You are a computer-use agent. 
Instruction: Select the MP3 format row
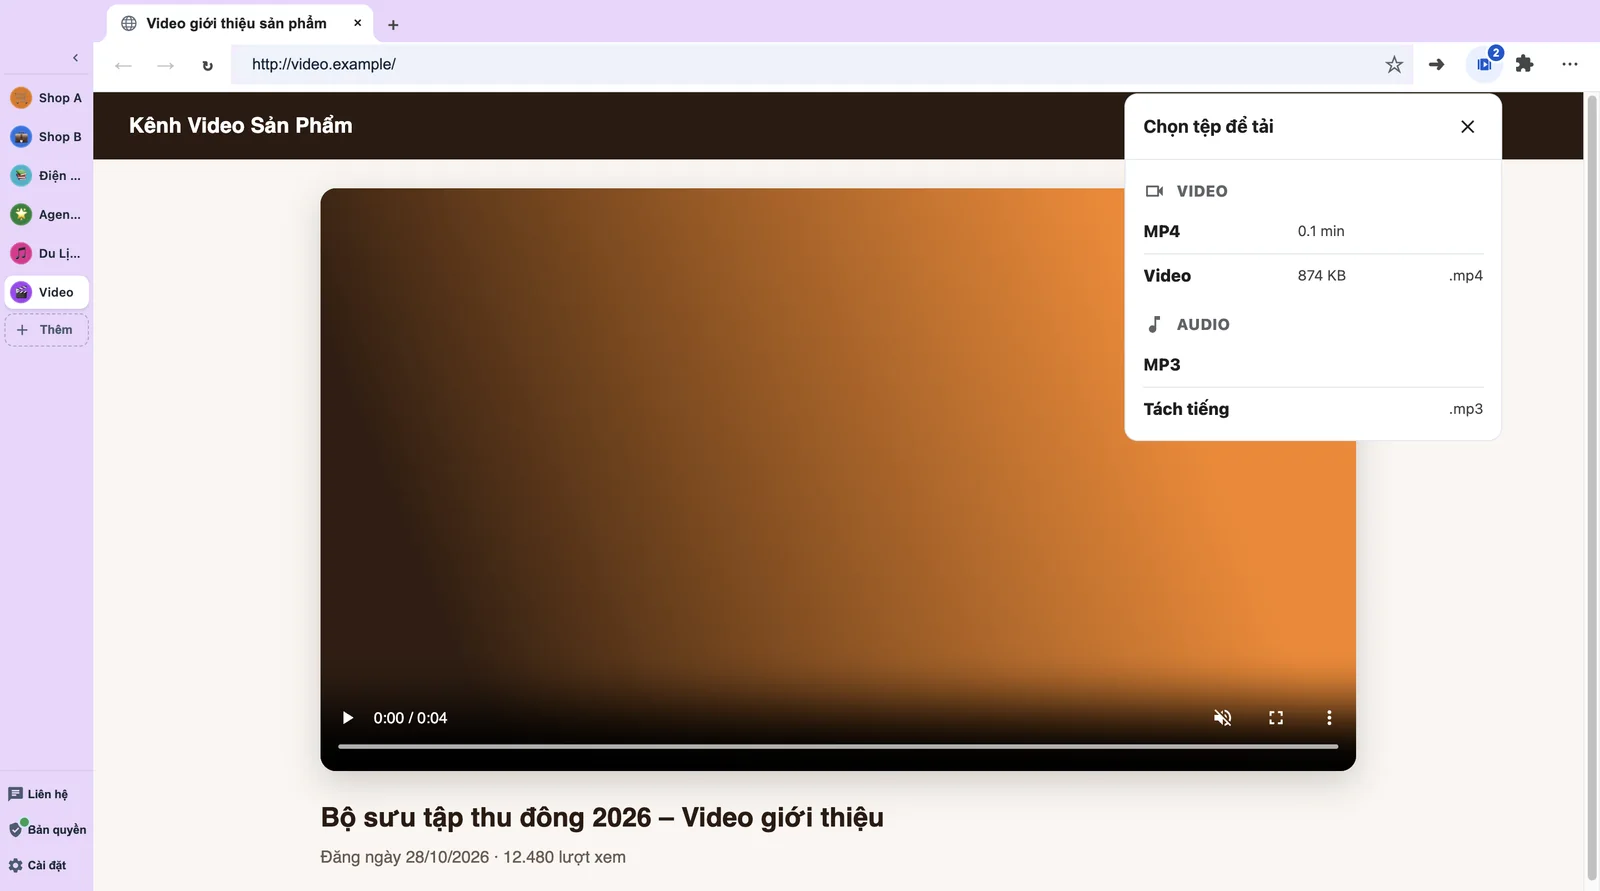pyautogui.click(x=1313, y=365)
